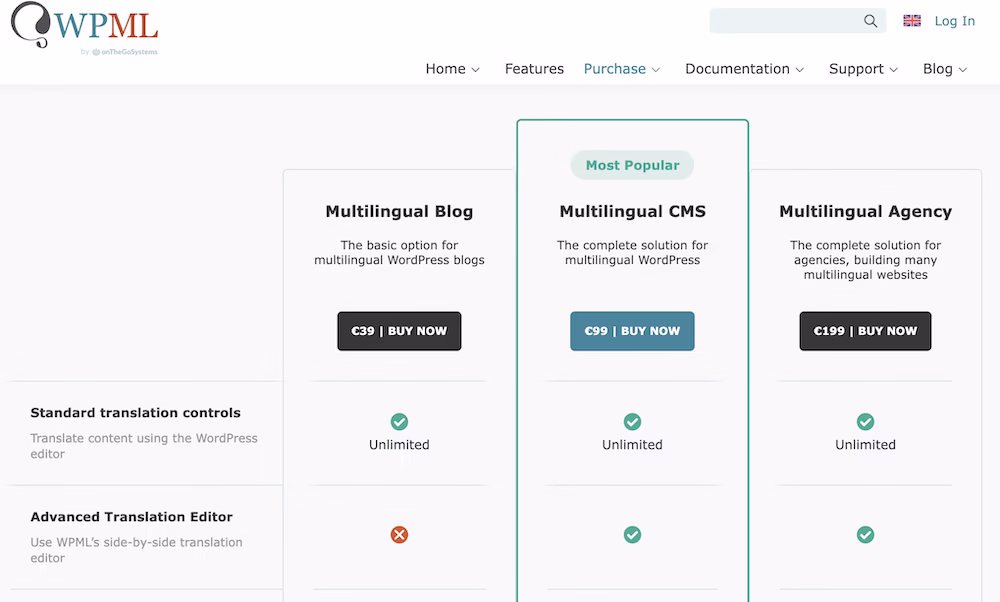Buy Multilingual Agency for €199
Image resolution: width=1000 pixels, height=602 pixels.
pyautogui.click(x=865, y=331)
